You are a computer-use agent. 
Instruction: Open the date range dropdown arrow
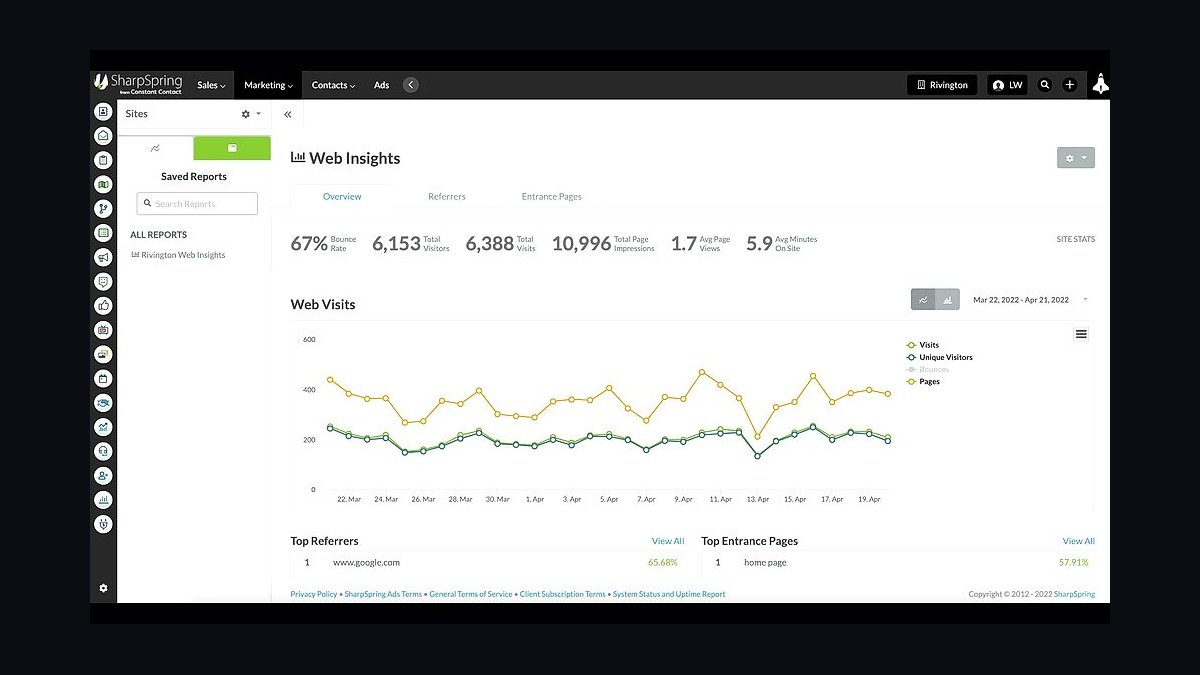[x=1086, y=300]
